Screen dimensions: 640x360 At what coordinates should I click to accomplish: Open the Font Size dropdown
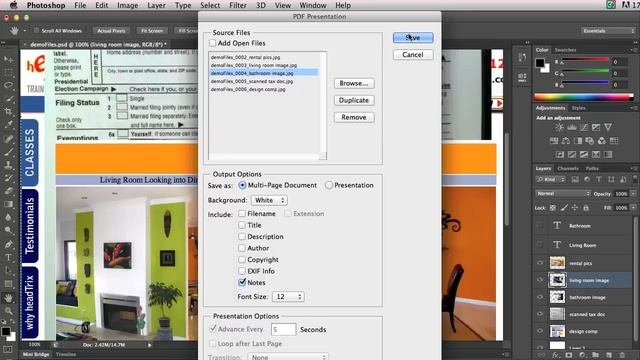(x=288, y=296)
